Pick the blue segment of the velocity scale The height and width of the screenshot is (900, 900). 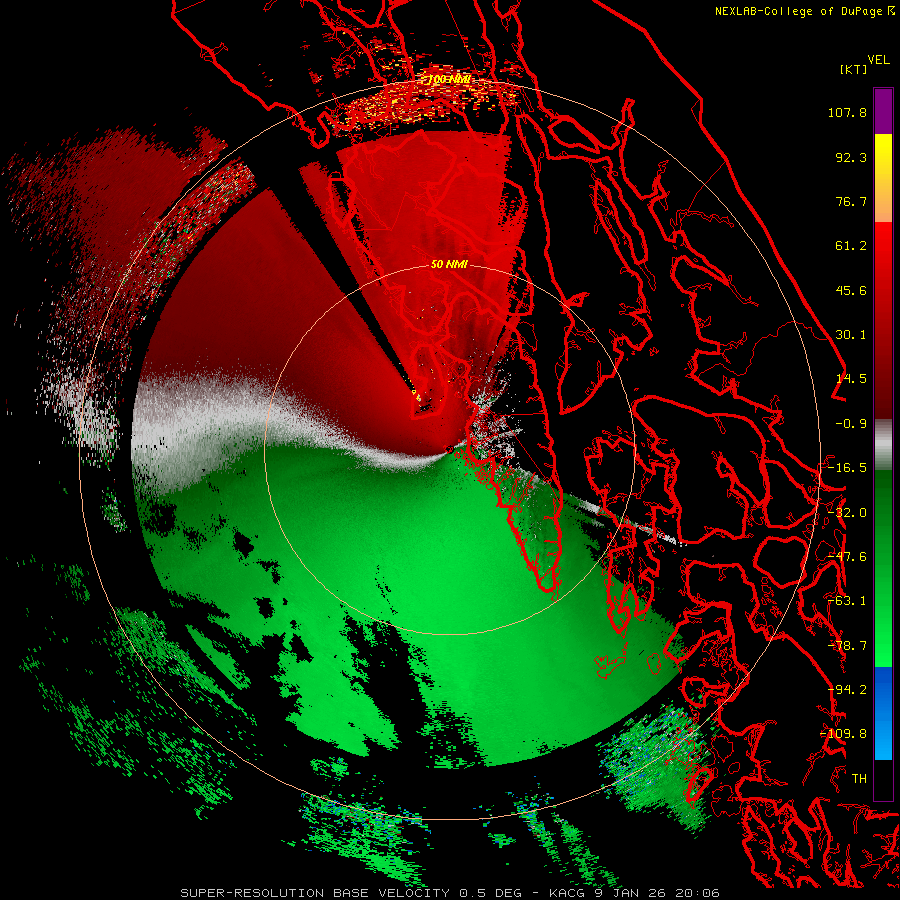pyautogui.click(x=883, y=713)
